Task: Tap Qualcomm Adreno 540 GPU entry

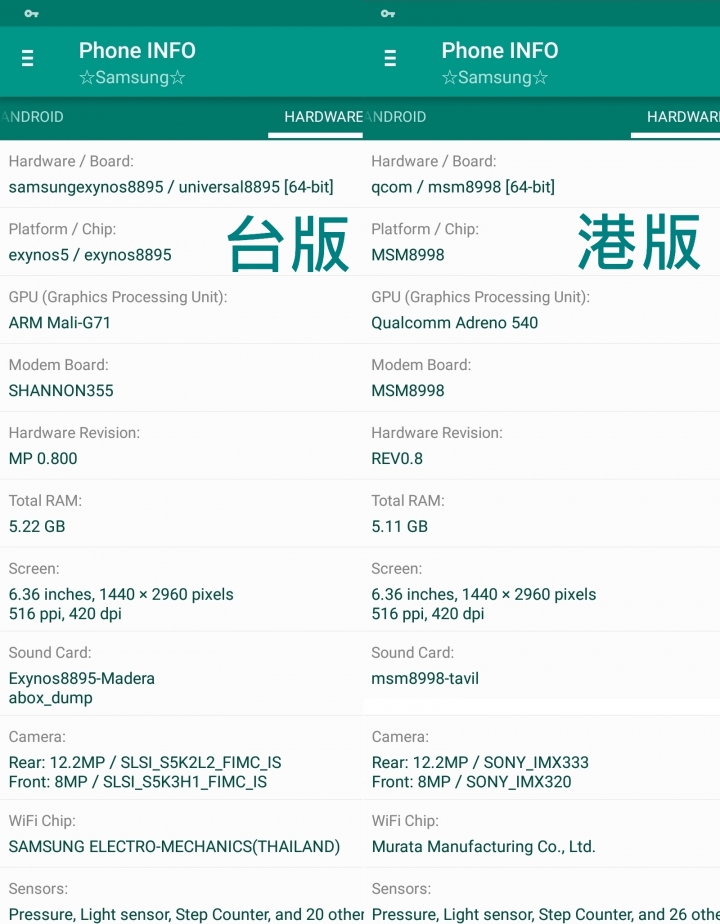Action: click(454, 323)
